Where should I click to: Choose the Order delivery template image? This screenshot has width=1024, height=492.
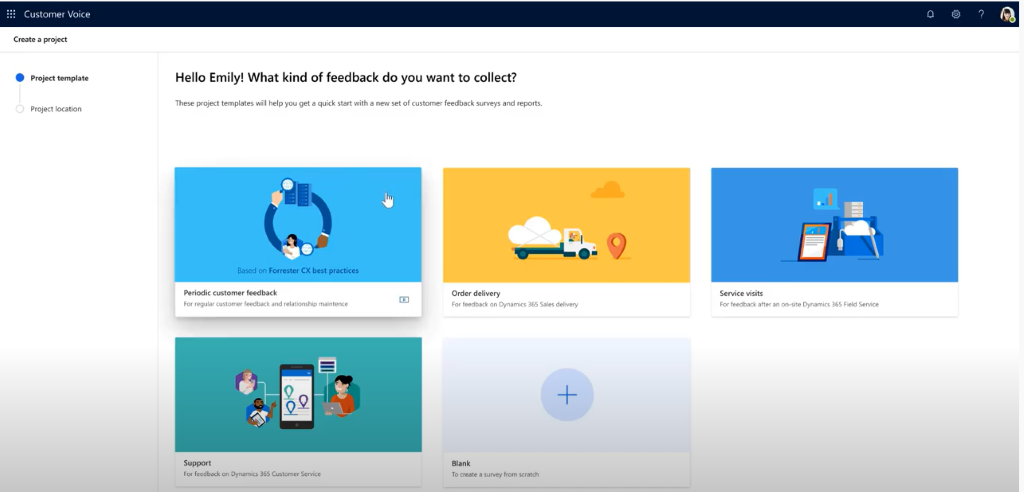coord(566,225)
